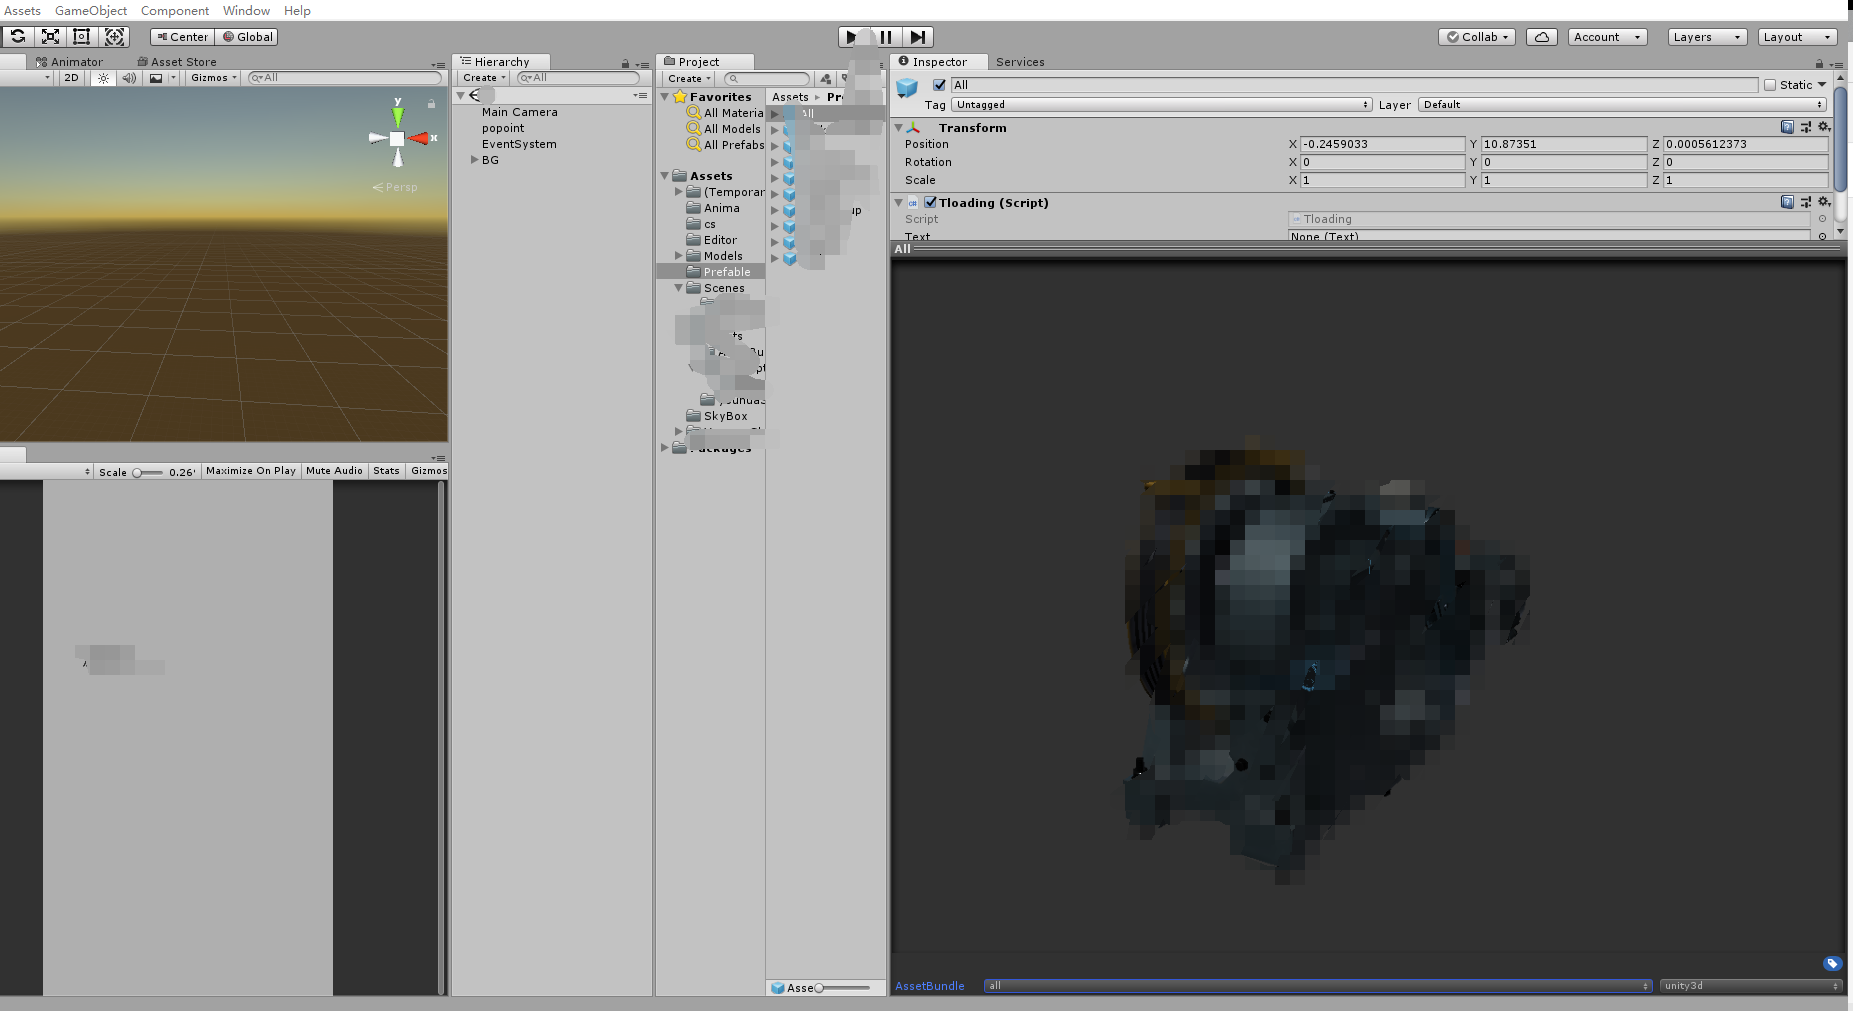The image size is (1853, 1011).
Task: Toggle scene lighting sun icon
Action: click(x=103, y=78)
